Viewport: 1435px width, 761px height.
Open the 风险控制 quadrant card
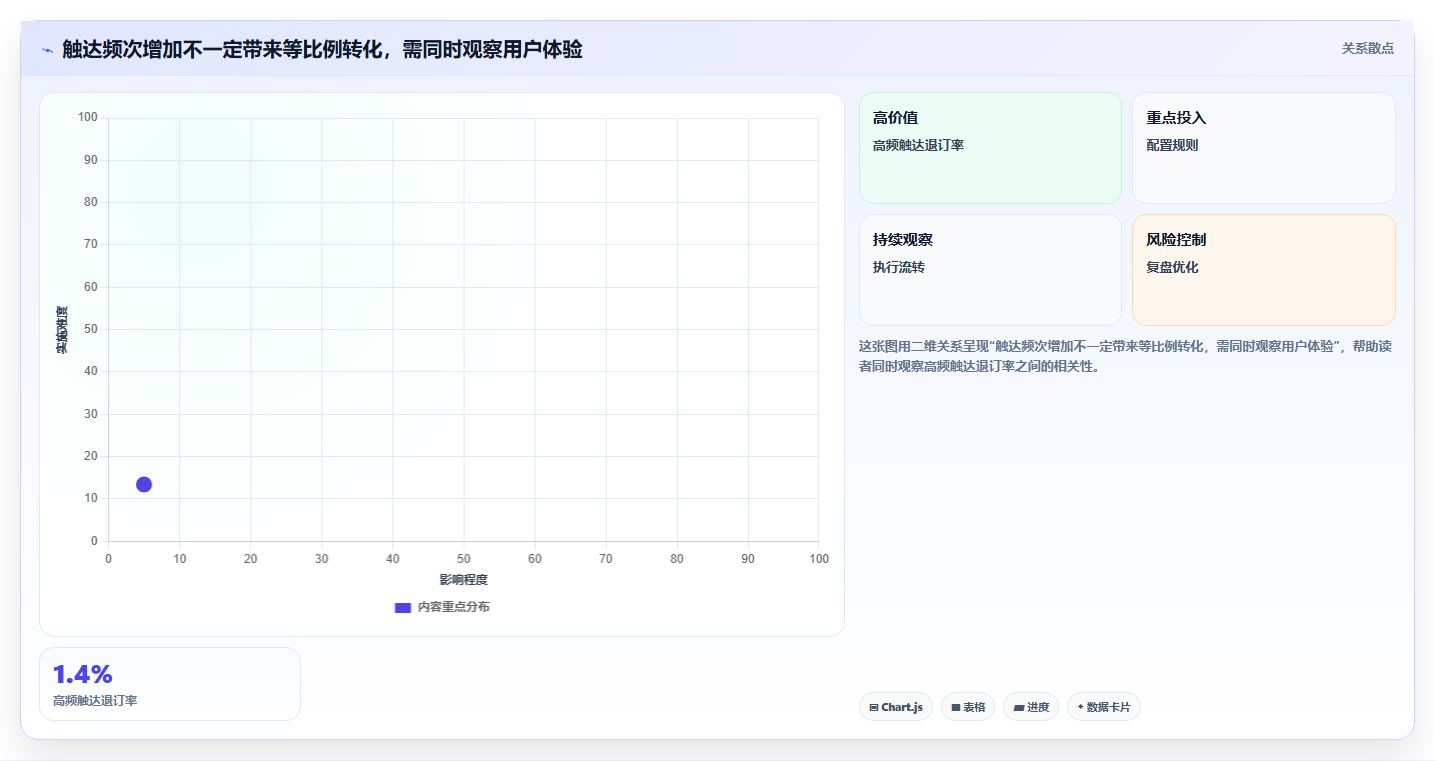coord(1263,270)
